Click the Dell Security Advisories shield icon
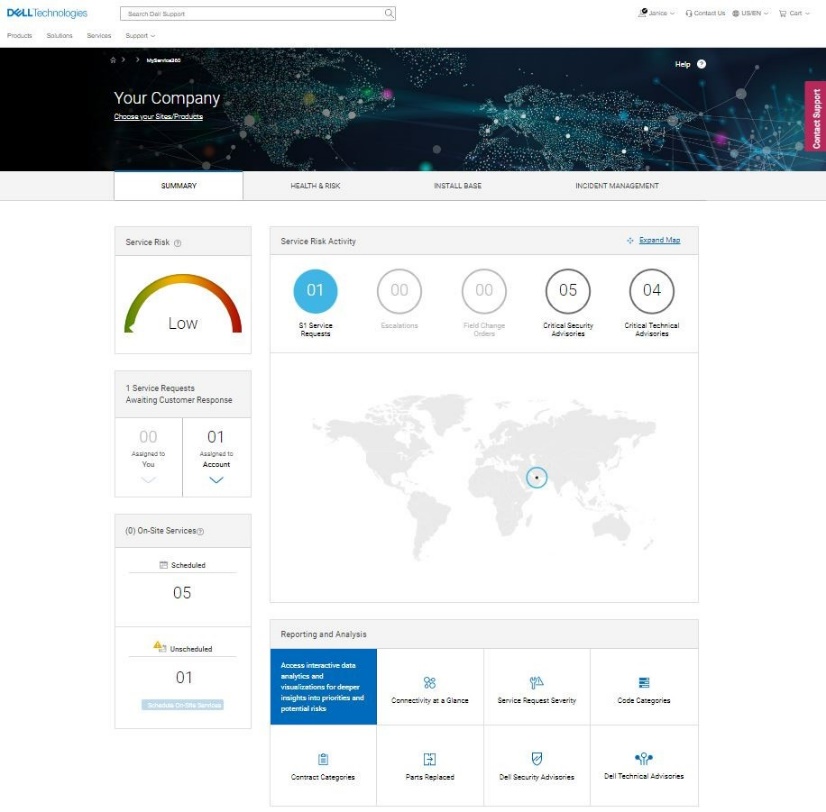The image size is (826, 812). coord(537,759)
